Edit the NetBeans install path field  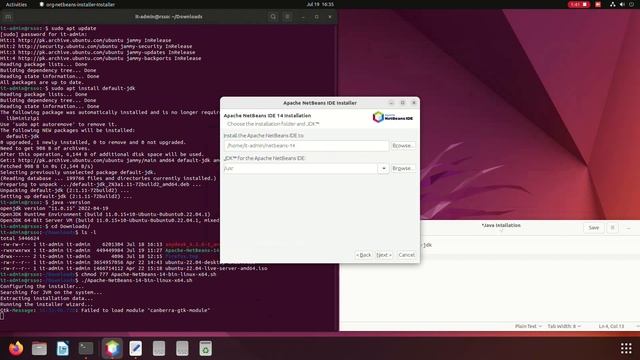(x=306, y=146)
